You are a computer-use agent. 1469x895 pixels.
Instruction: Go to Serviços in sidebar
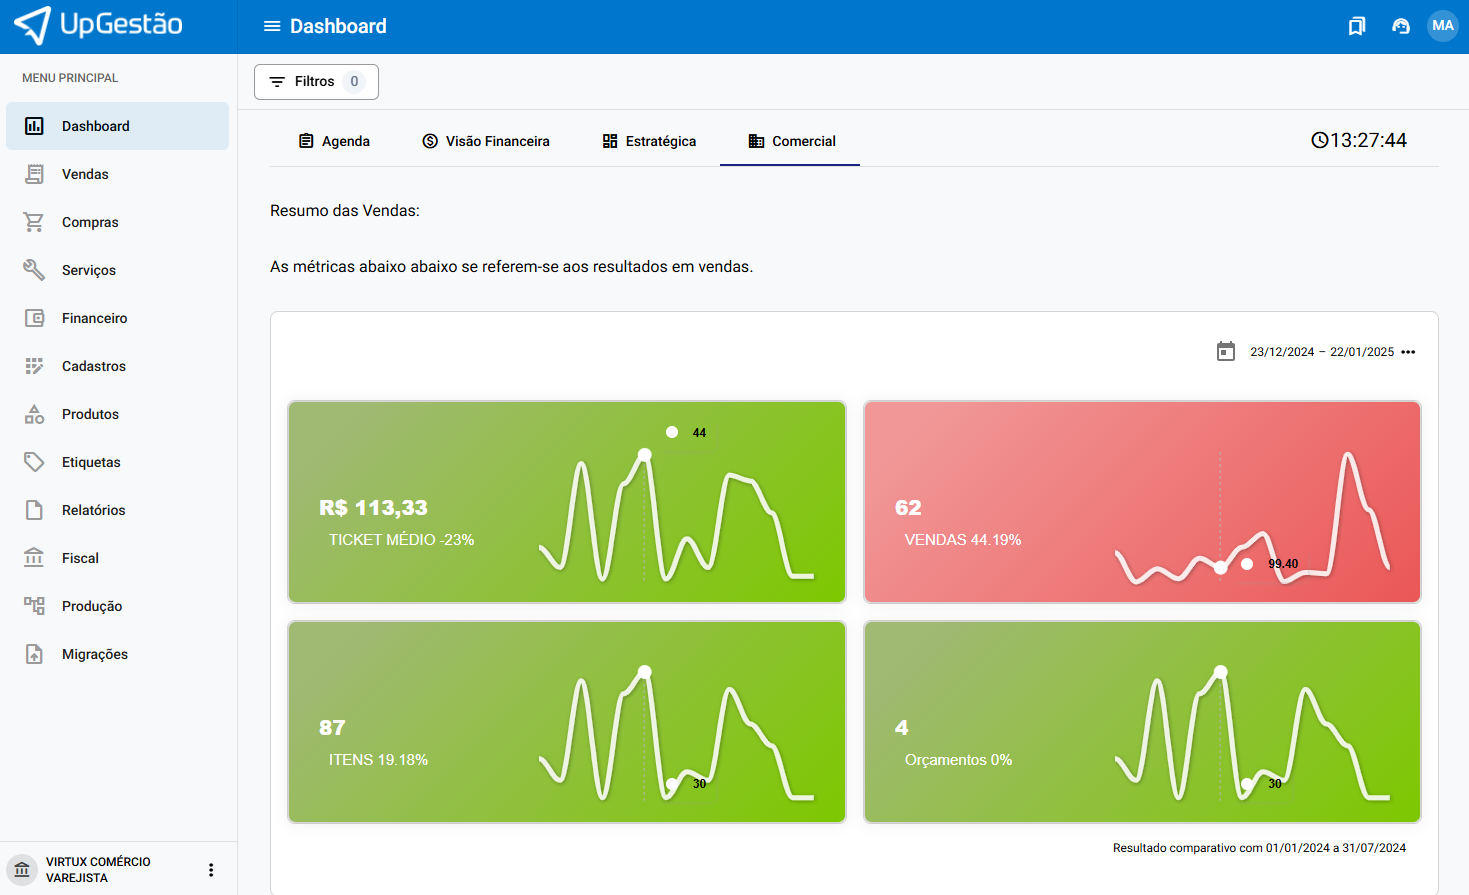coord(89,270)
